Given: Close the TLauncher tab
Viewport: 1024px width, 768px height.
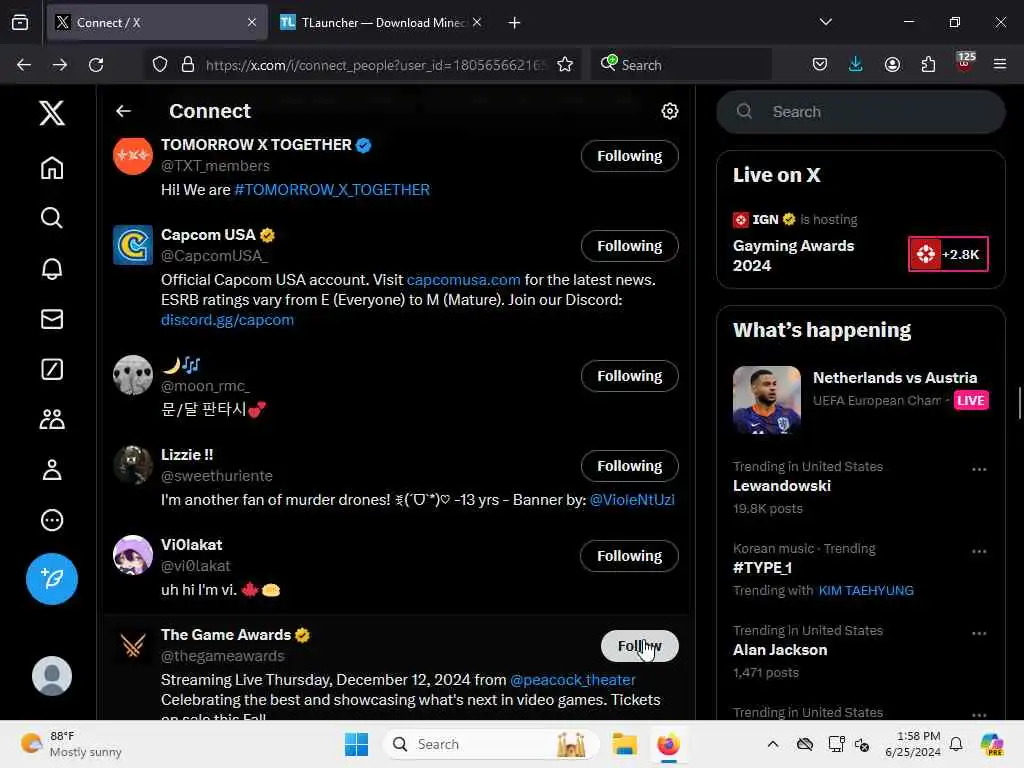Looking at the screenshot, I should tap(477, 23).
